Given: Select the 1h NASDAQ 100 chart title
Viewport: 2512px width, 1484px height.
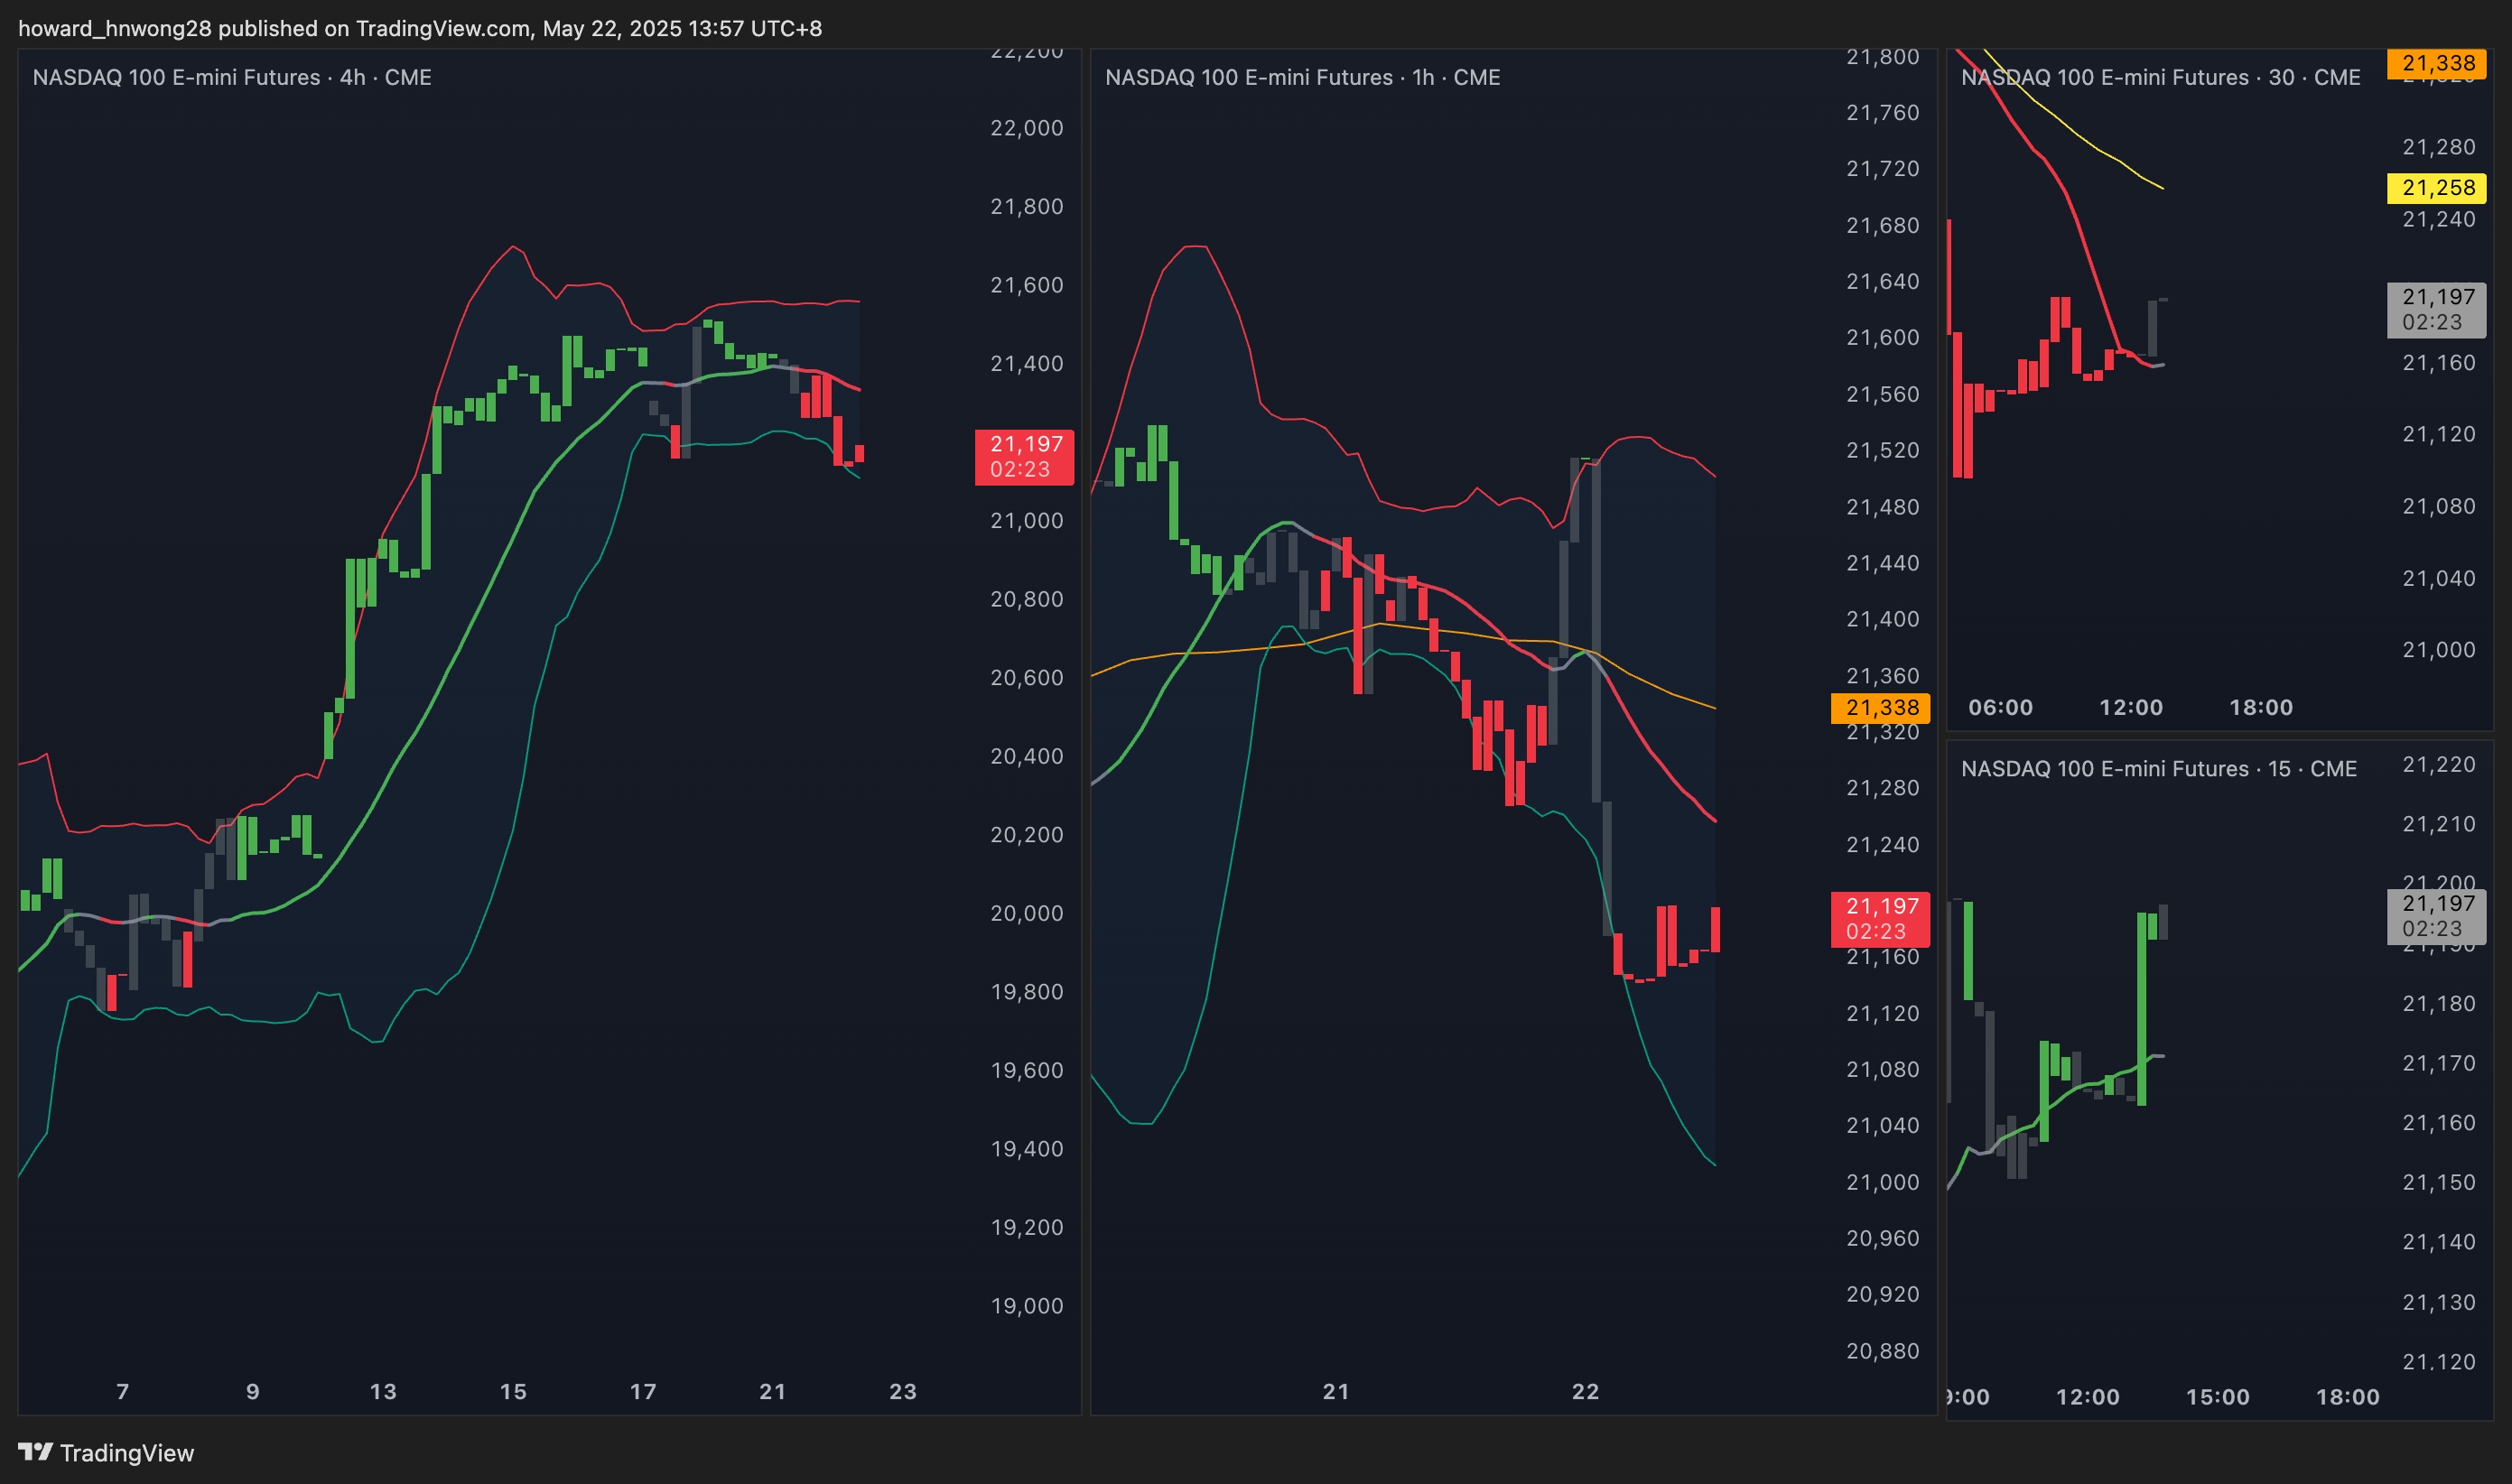Looking at the screenshot, I should pyautogui.click(x=1302, y=77).
